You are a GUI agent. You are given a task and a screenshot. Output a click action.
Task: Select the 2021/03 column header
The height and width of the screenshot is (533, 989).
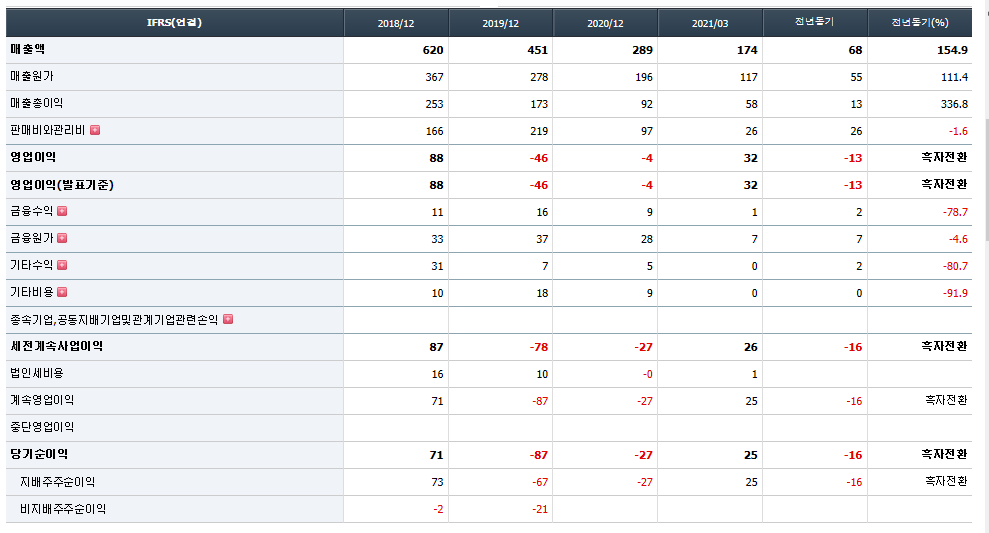point(710,23)
